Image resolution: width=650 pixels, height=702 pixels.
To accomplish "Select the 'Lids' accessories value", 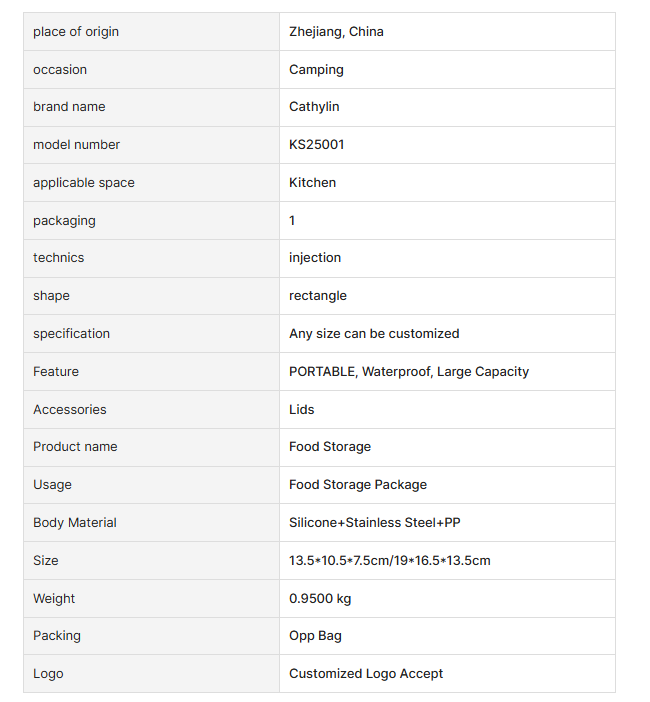I will pyautogui.click(x=302, y=410).
